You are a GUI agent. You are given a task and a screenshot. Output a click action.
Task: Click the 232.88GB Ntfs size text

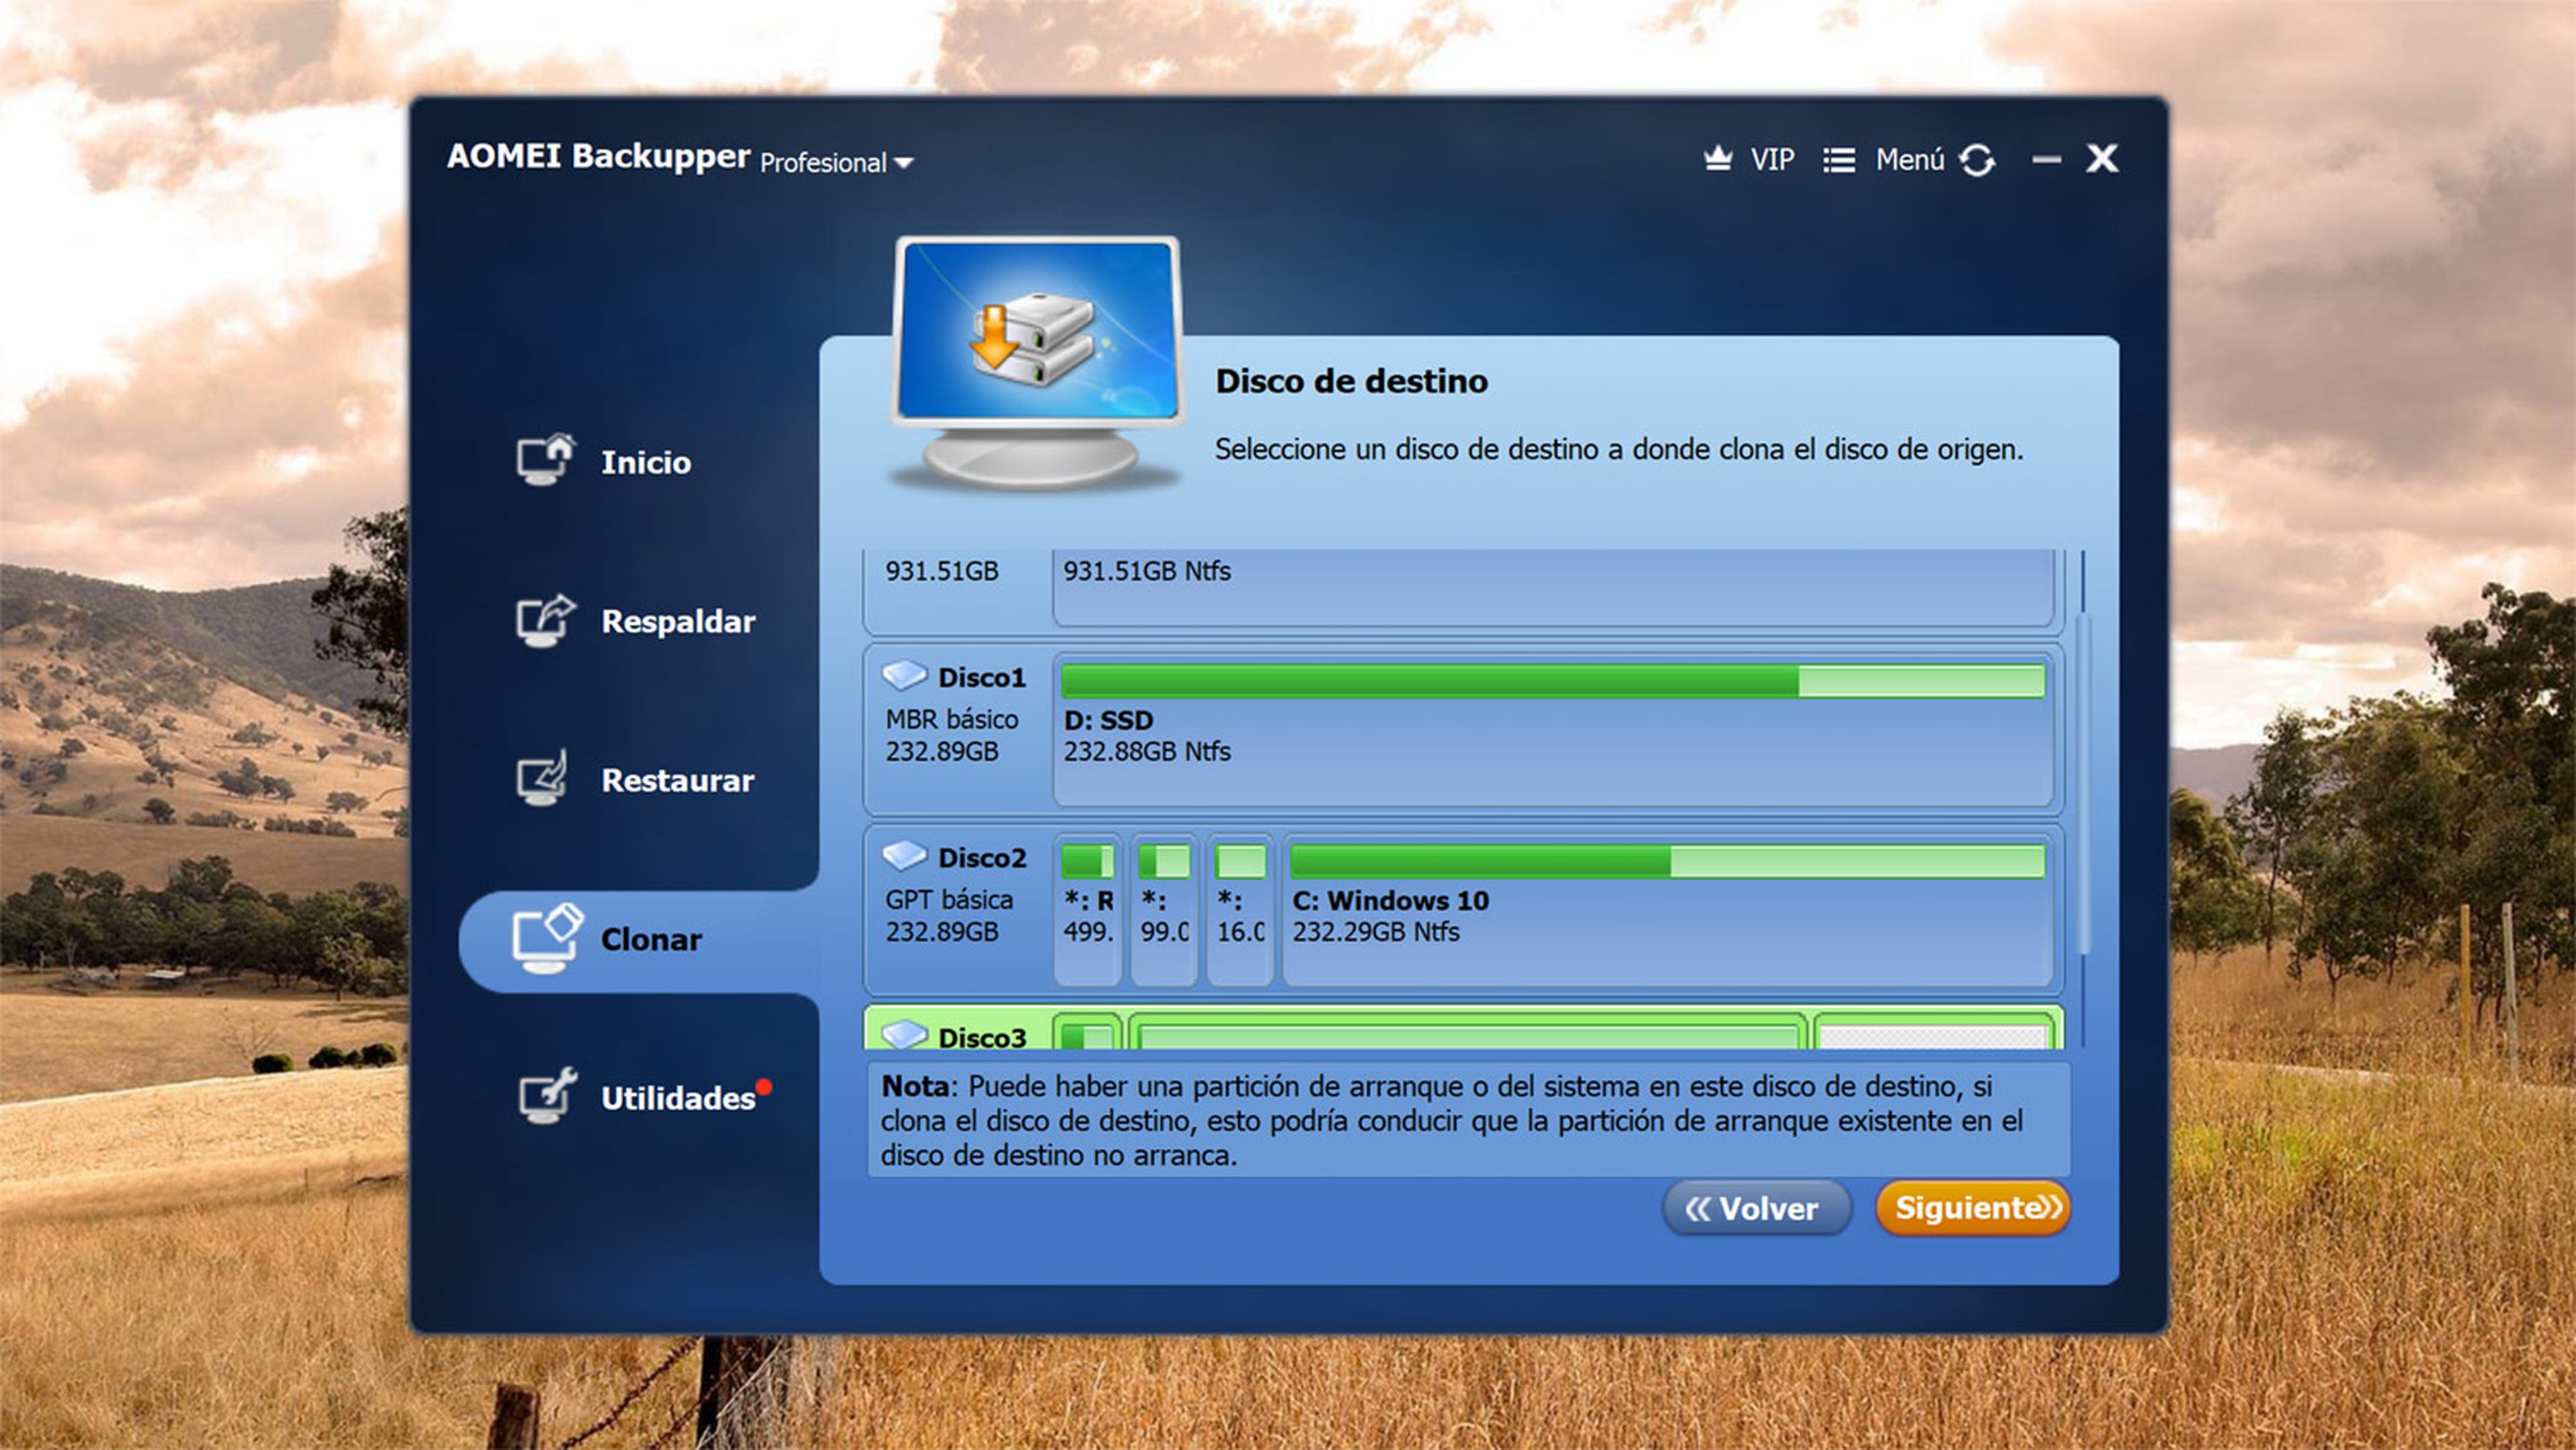pyautogui.click(x=1146, y=751)
